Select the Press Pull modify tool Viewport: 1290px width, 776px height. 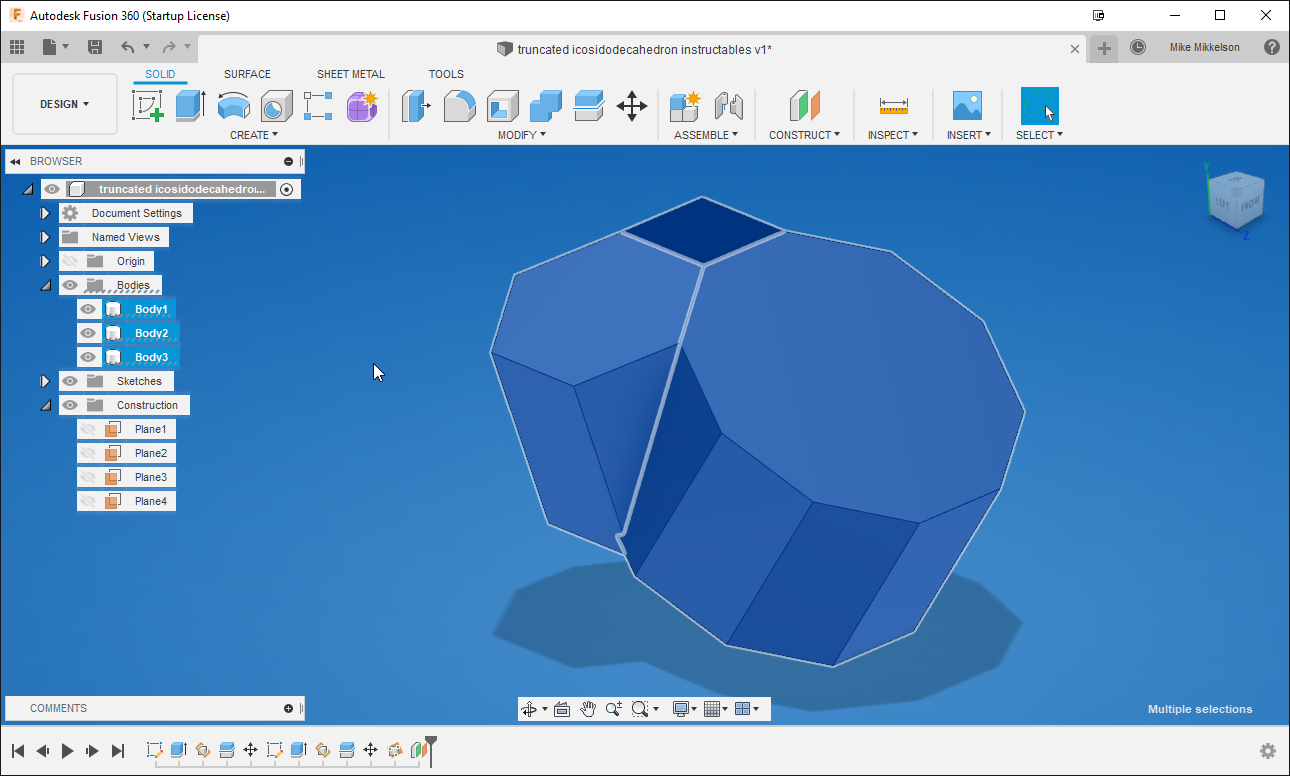pos(417,105)
